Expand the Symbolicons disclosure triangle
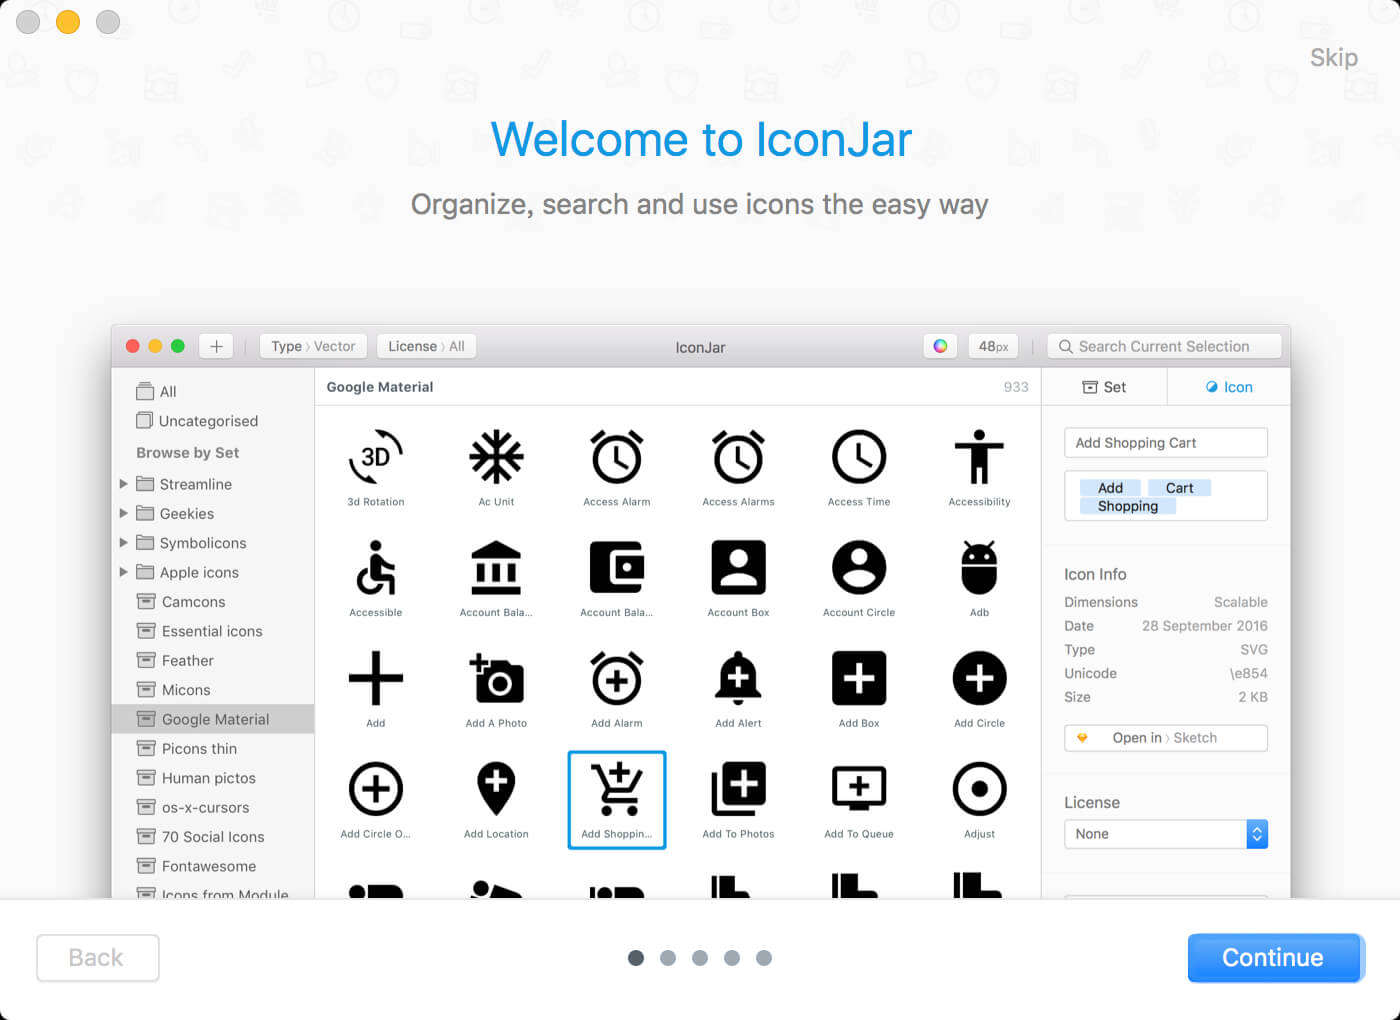Viewport: 1400px width, 1020px height. coord(124,543)
